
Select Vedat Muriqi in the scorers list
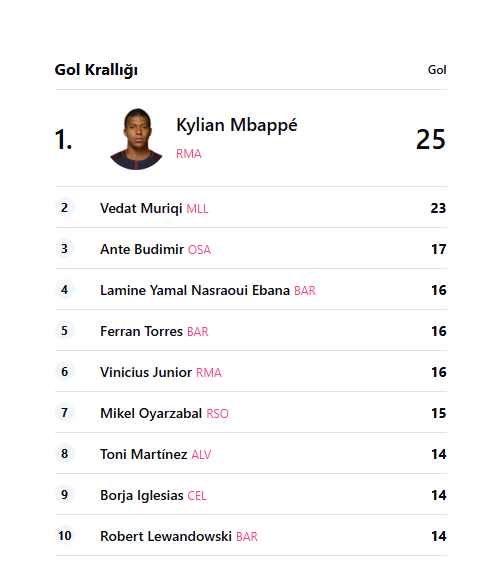point(141,208)
